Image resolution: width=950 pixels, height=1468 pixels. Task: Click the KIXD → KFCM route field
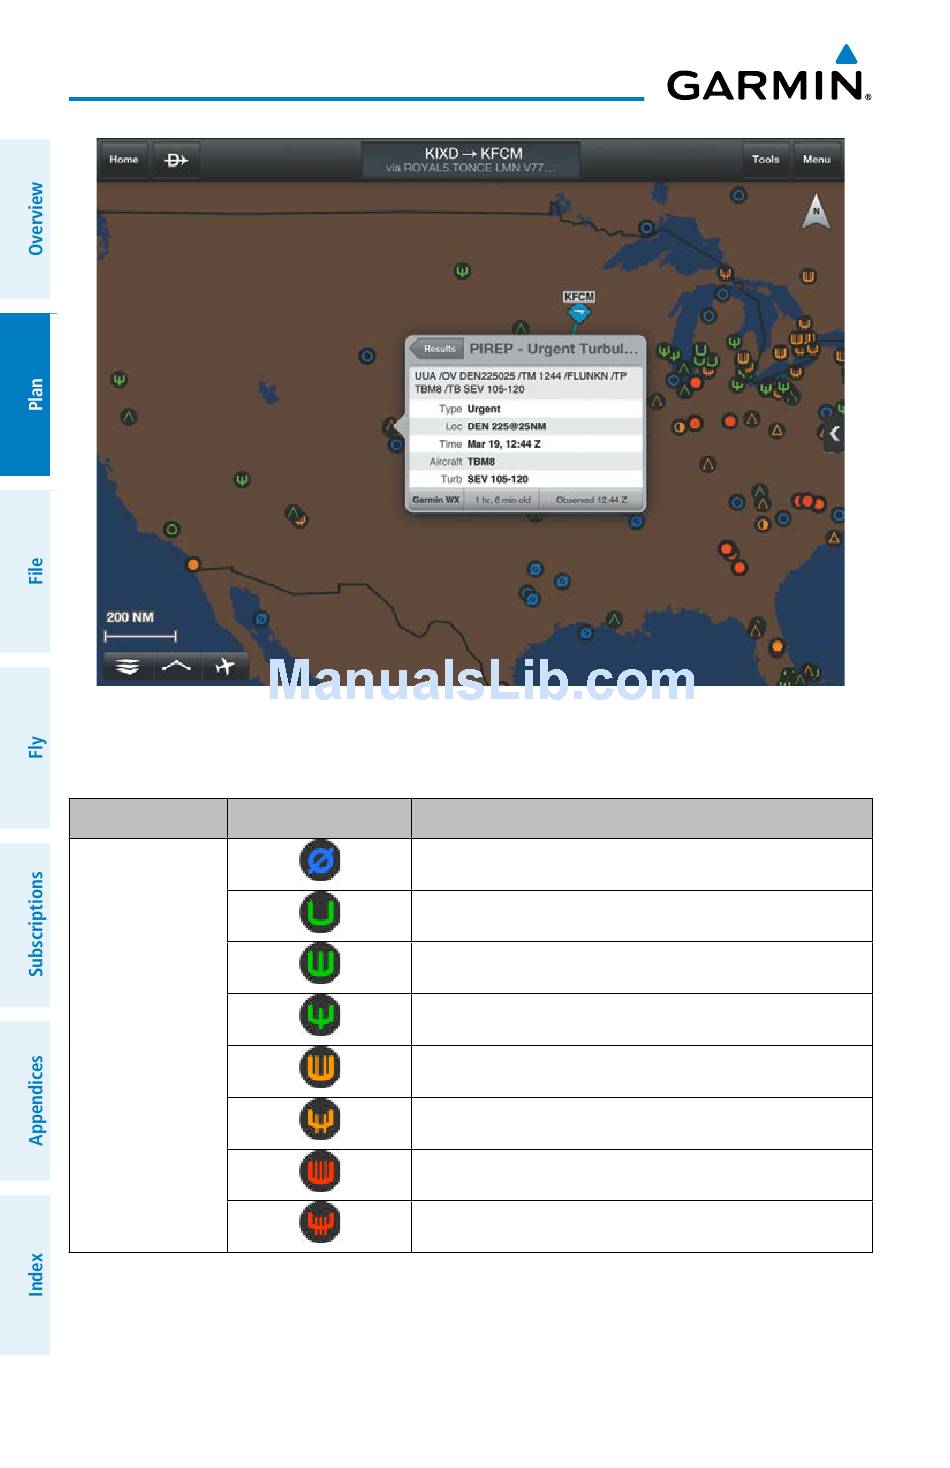tap(471, 160)
